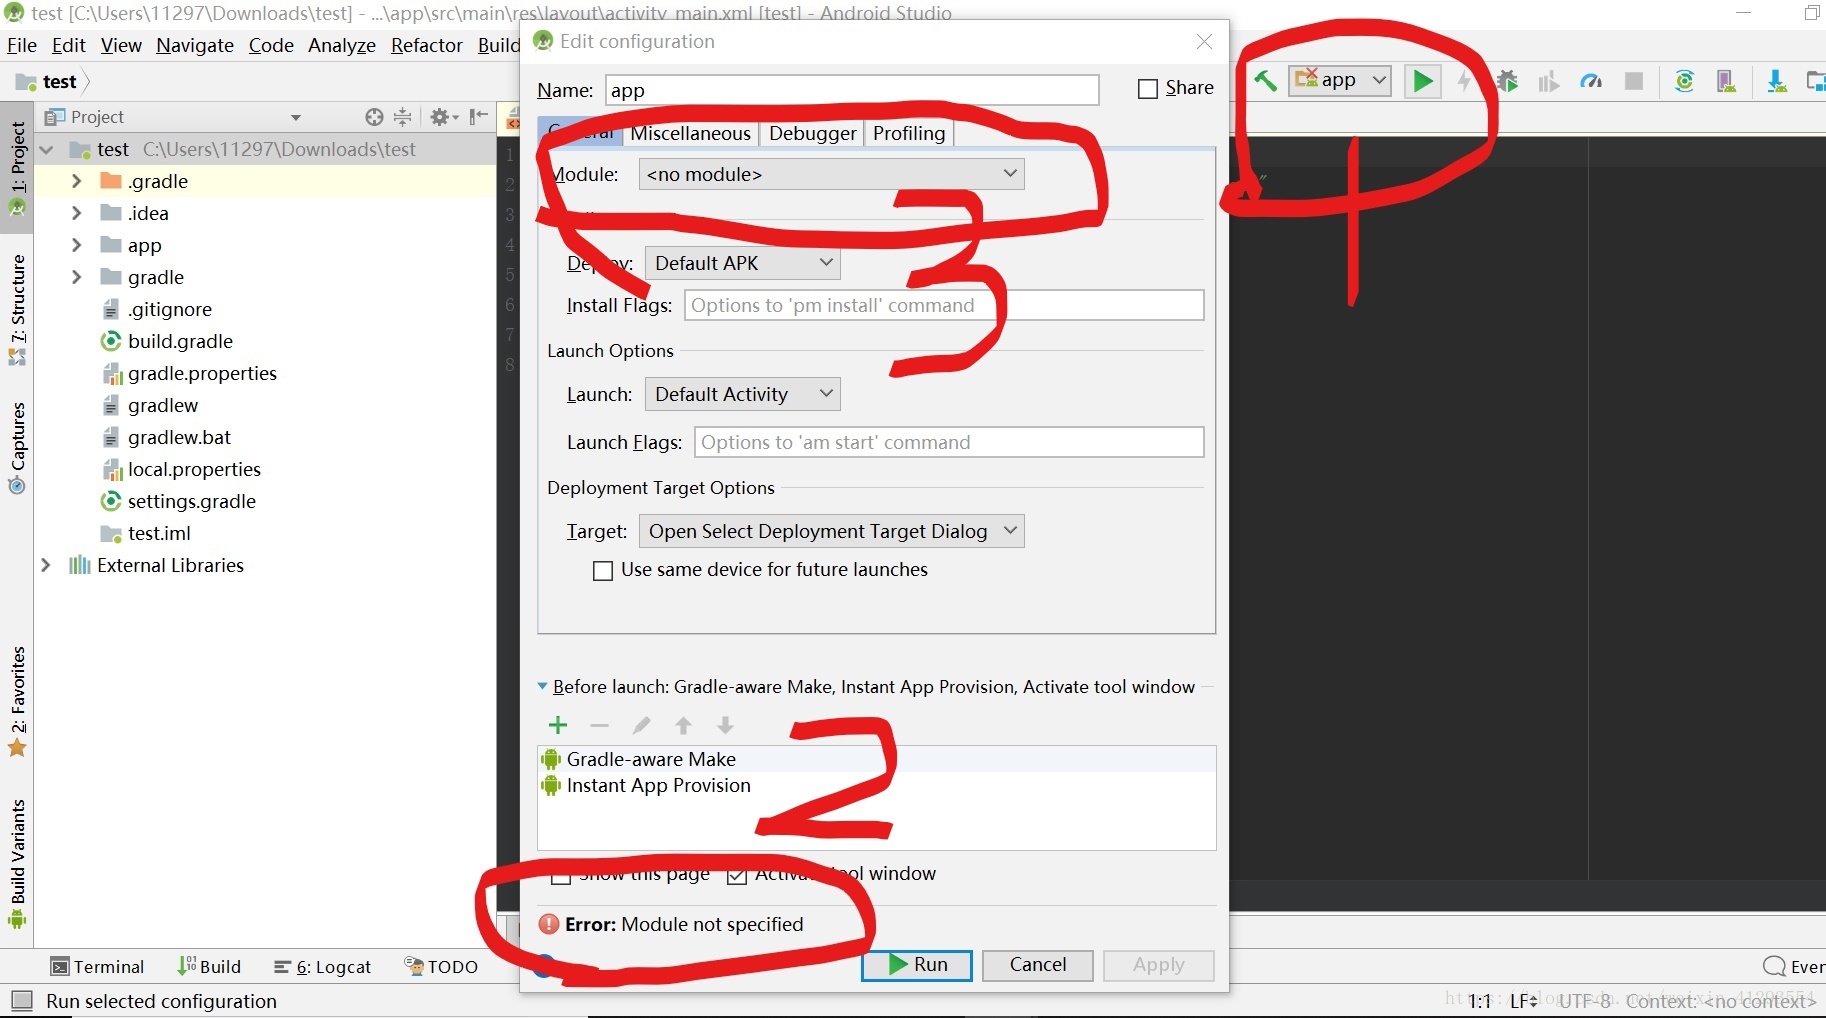The width and height of the screenshot is (1826, 1018).
Task: Expand External Libraries node
Action: tap(45, 565)
